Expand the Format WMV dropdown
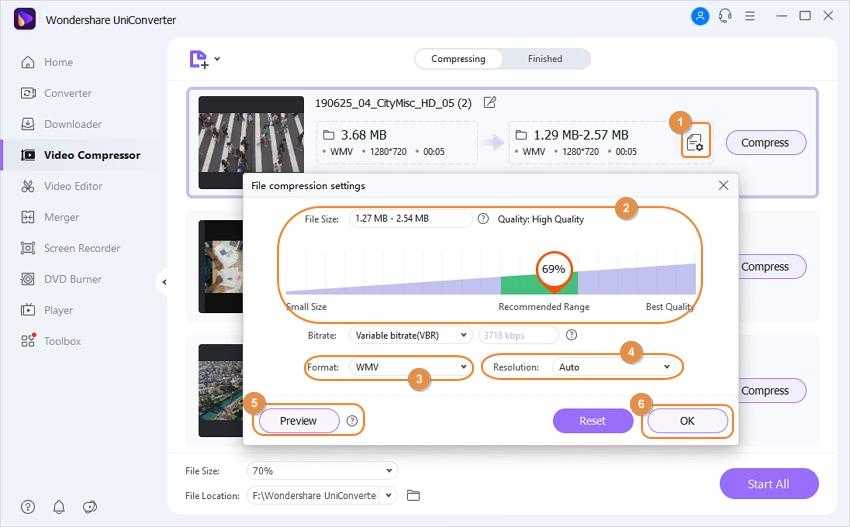 pos(410,367)
